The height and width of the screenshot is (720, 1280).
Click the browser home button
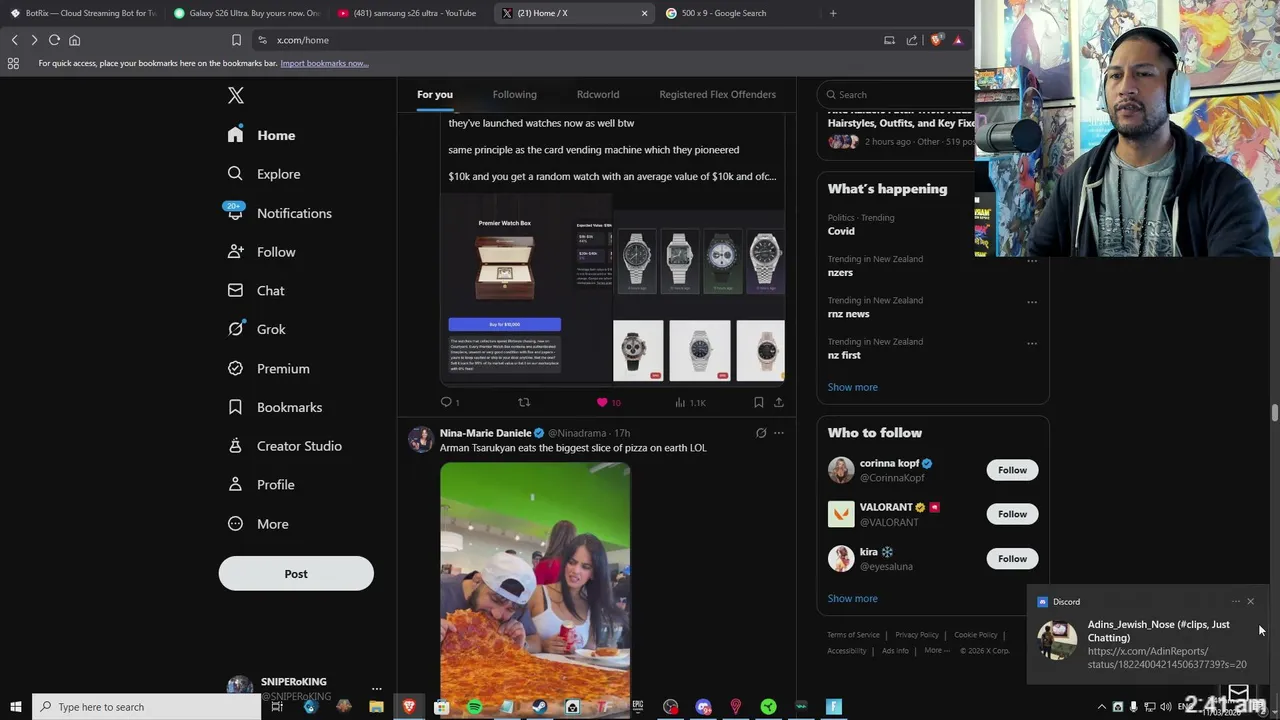74,40
